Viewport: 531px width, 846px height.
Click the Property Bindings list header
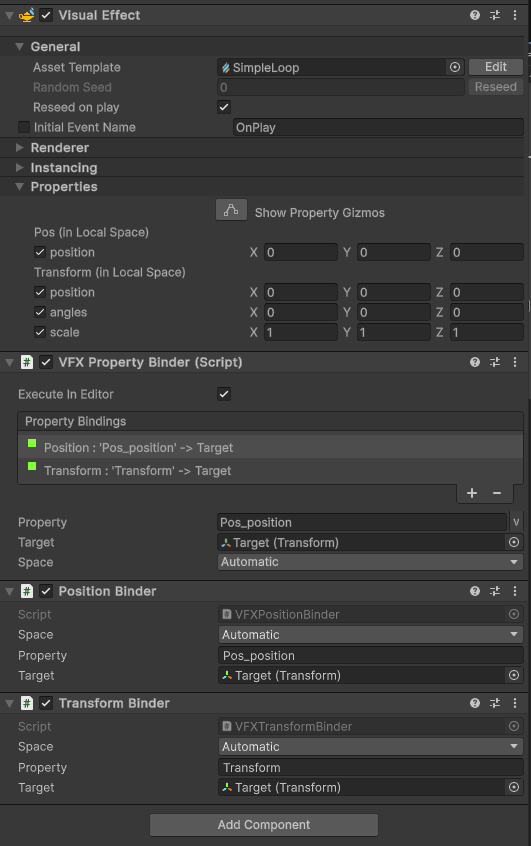pos(270,421)
